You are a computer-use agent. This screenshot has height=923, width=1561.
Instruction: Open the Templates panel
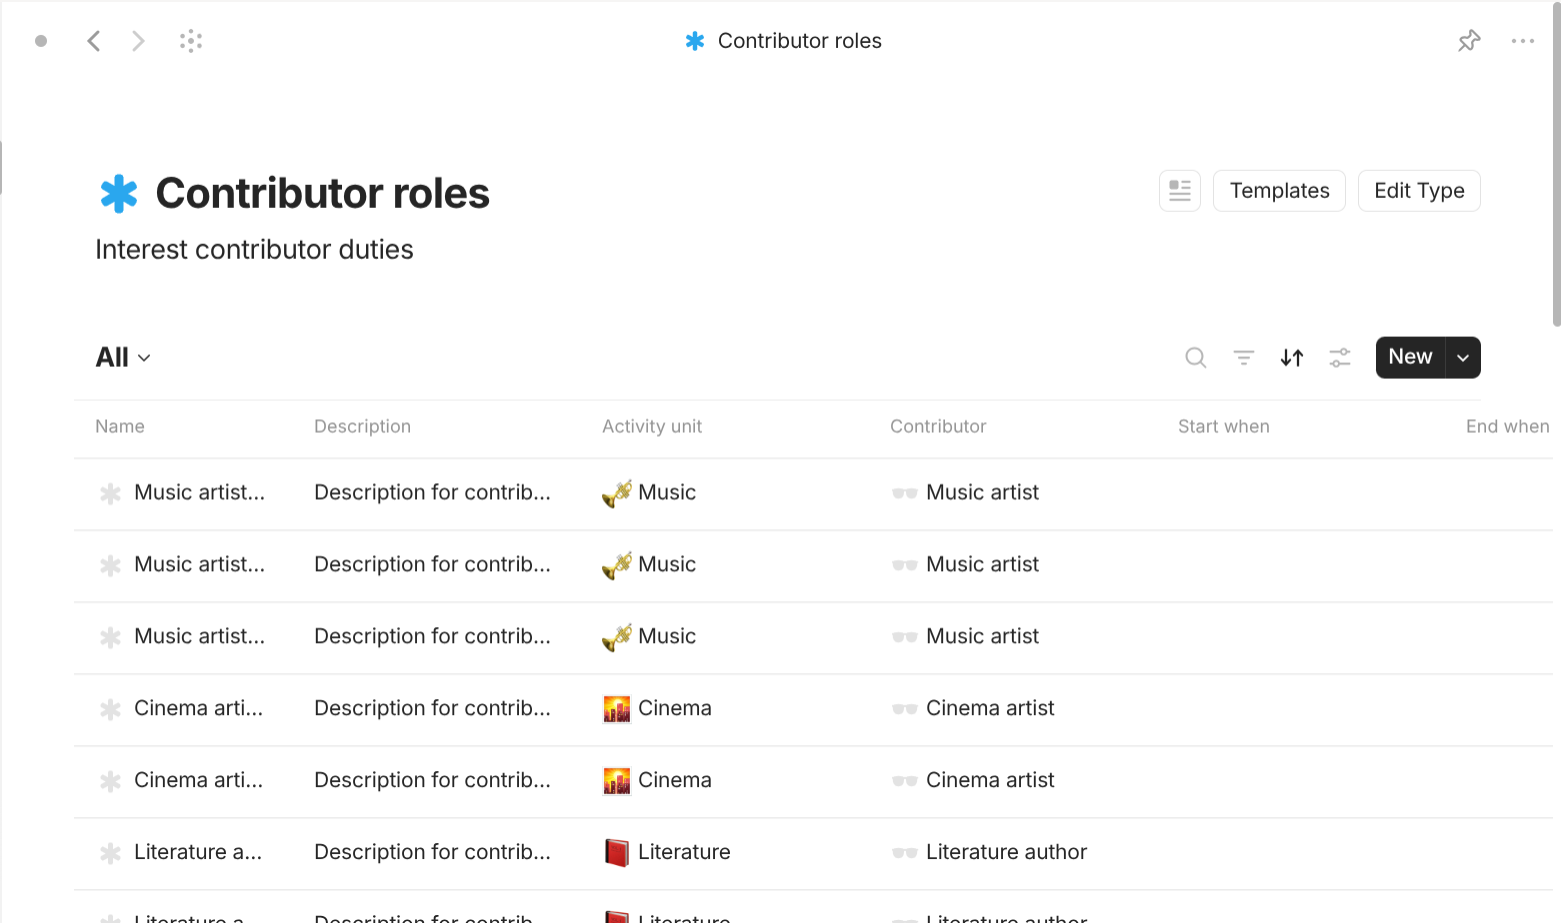pos(1279,190)
